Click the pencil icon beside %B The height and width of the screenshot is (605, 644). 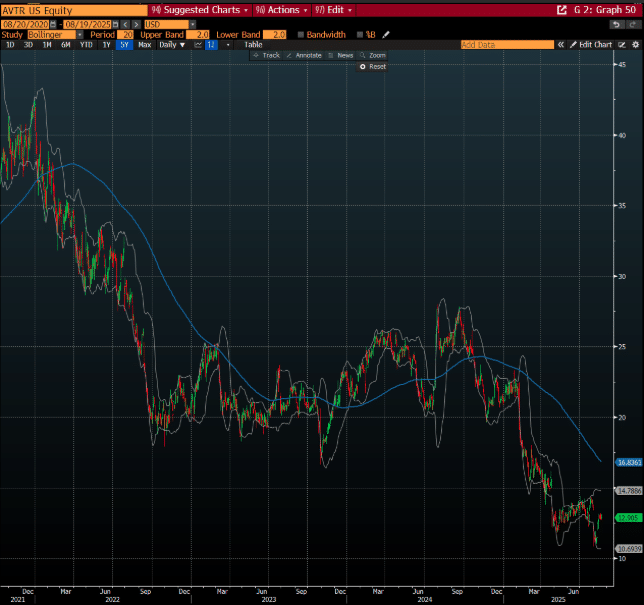385,35
